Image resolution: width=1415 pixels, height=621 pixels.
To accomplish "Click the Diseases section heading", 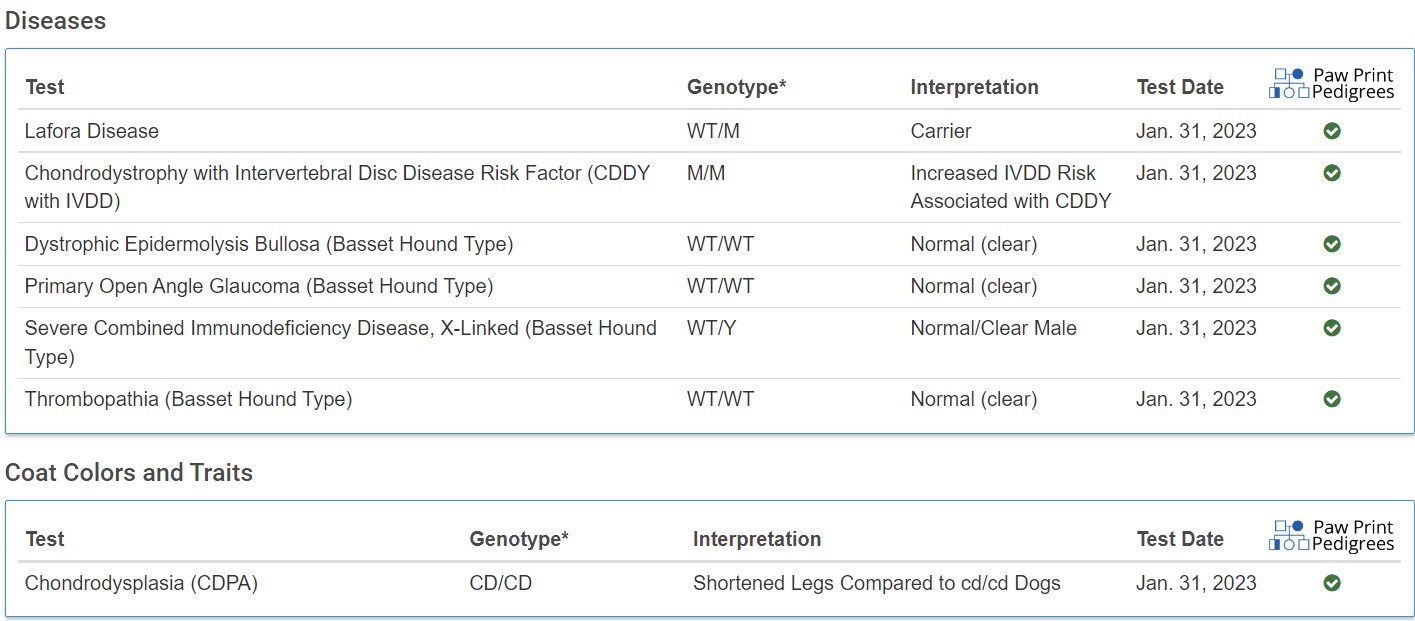I will [56, 21].
